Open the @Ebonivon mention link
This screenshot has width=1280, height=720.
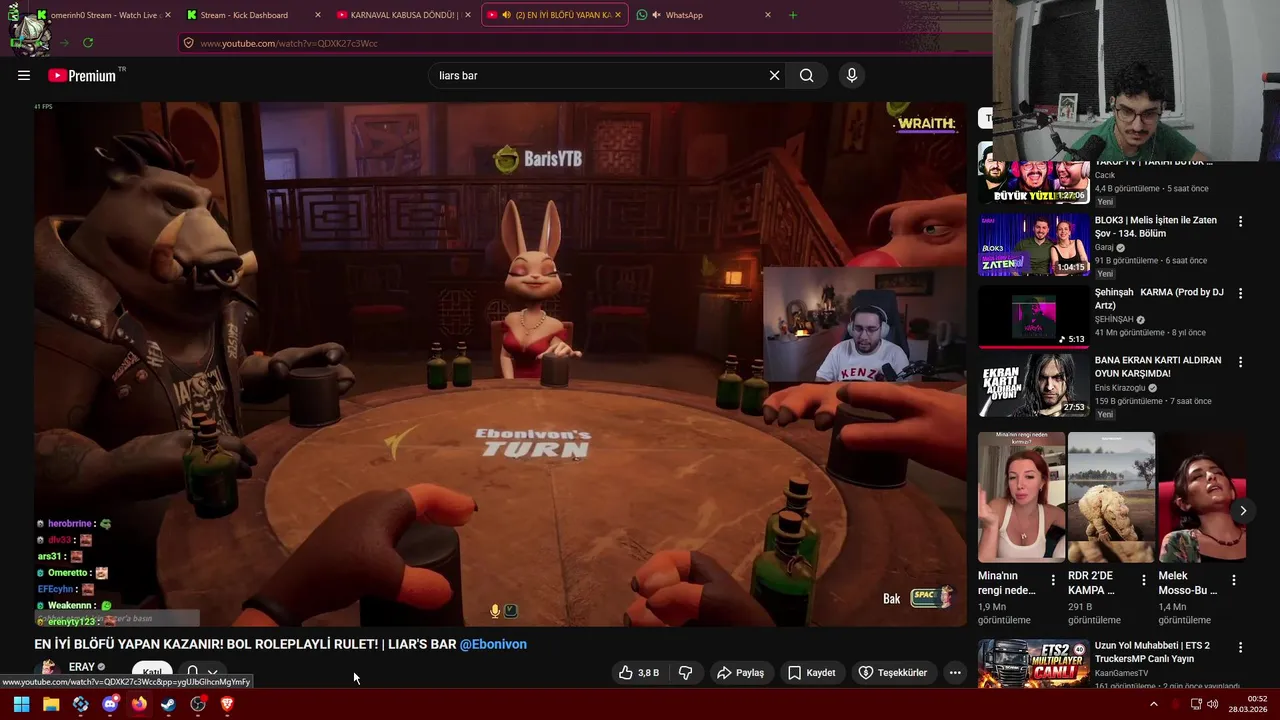(493, 644)
